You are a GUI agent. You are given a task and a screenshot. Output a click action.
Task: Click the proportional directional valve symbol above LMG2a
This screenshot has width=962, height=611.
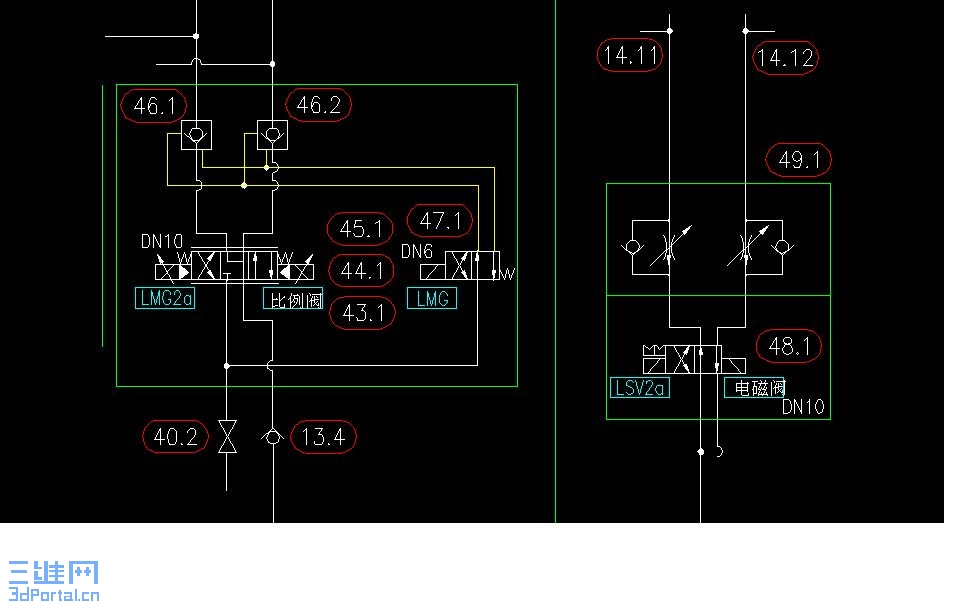tap(234, 266)
